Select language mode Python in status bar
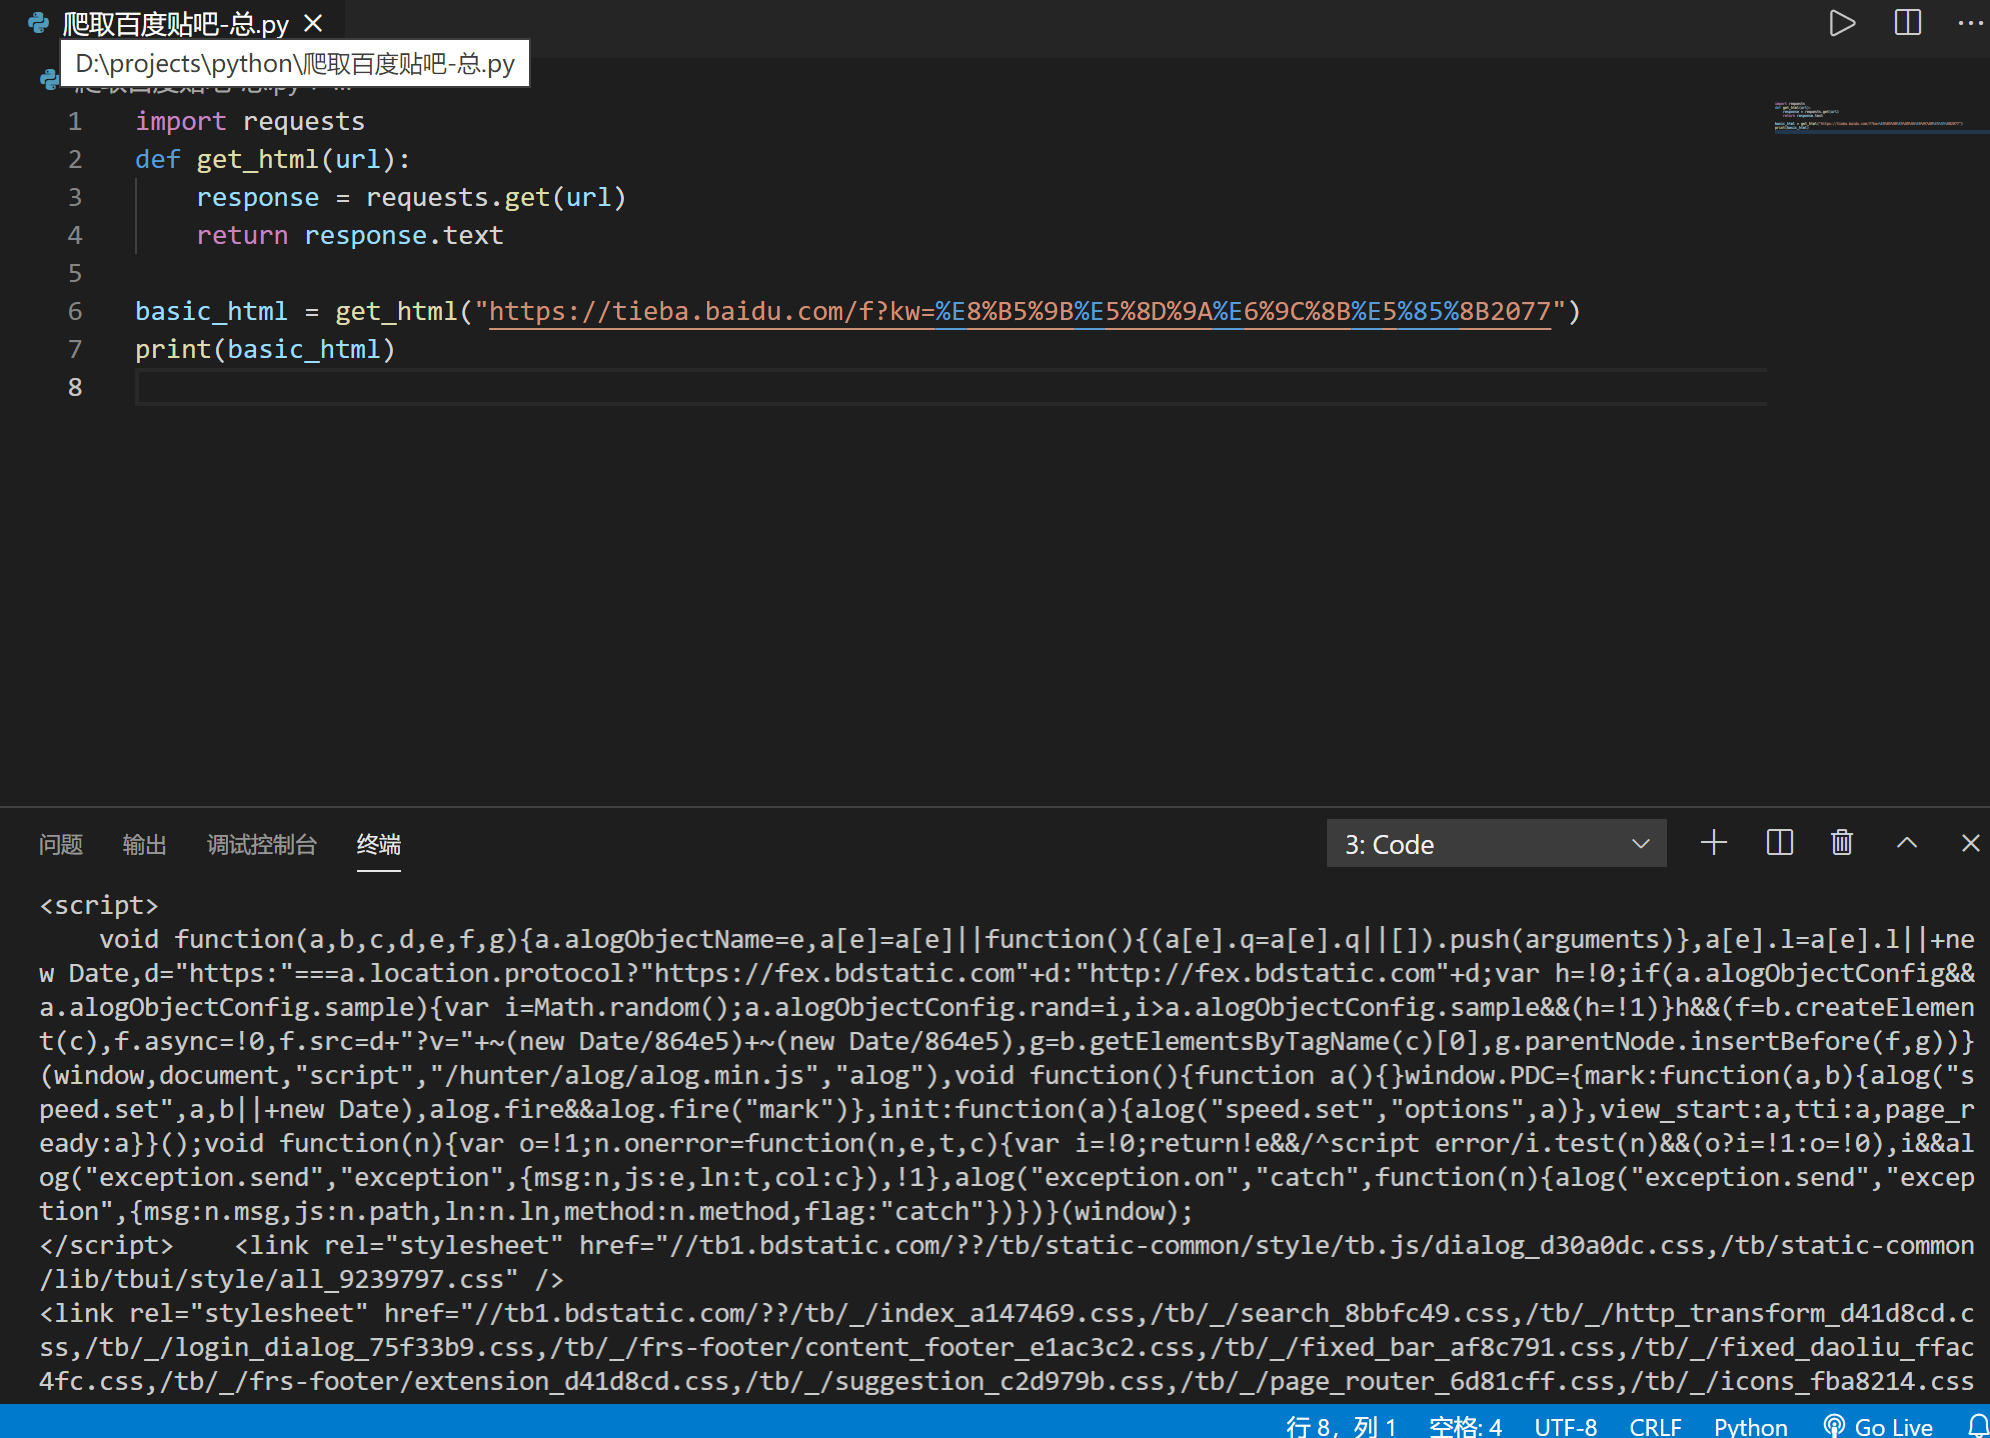Image resolution: width=1990 pixels, height=1438 pixels. click(1750, 1426)
